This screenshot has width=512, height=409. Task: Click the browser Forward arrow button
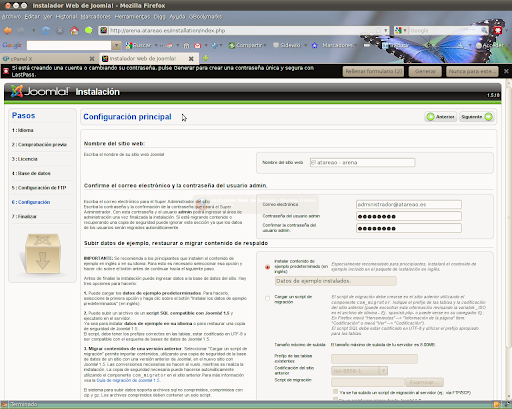point(21,31)
